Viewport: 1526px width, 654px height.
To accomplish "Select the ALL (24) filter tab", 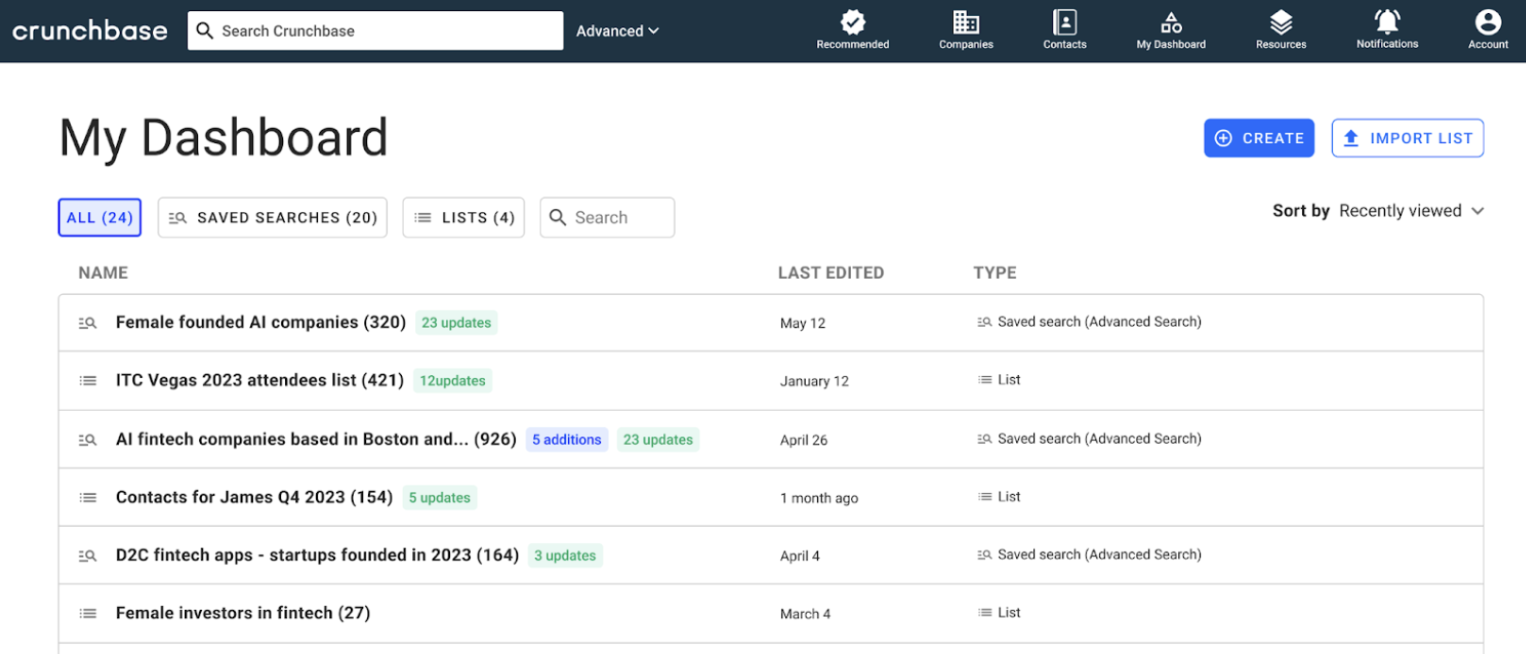I will (99, 217).
